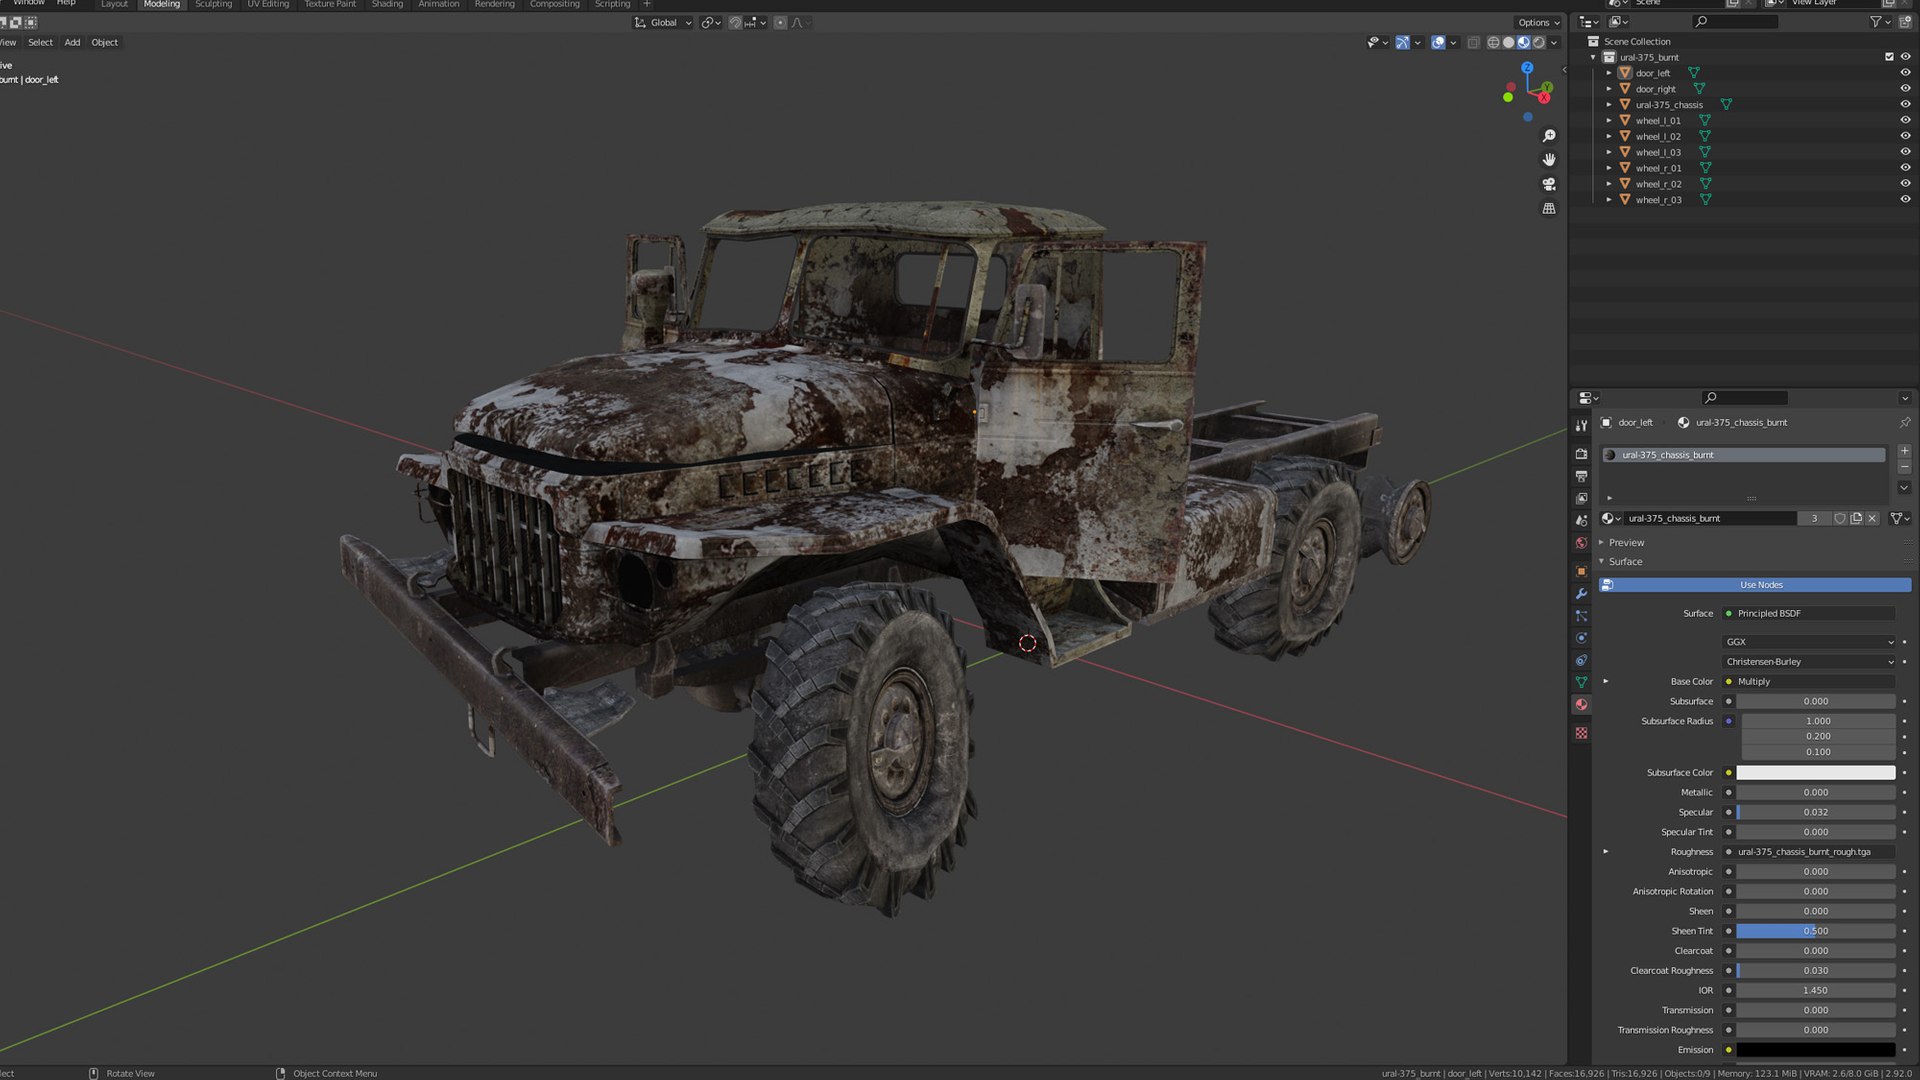The height and width of the screenshot is (1080, 1920).
Task: Open the Object Constraints properties tab
Action: pos(1581,660)
